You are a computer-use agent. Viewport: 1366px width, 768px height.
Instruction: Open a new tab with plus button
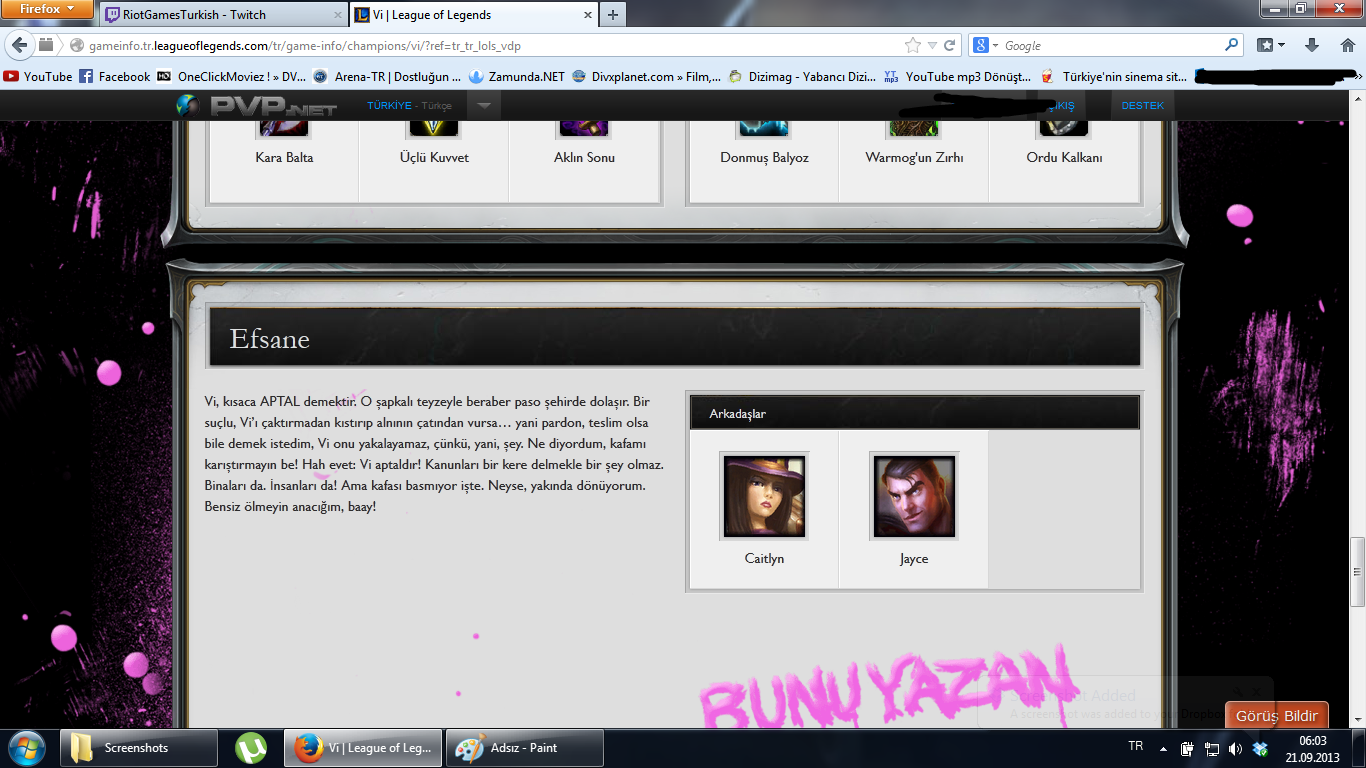(x=612, y=15)
